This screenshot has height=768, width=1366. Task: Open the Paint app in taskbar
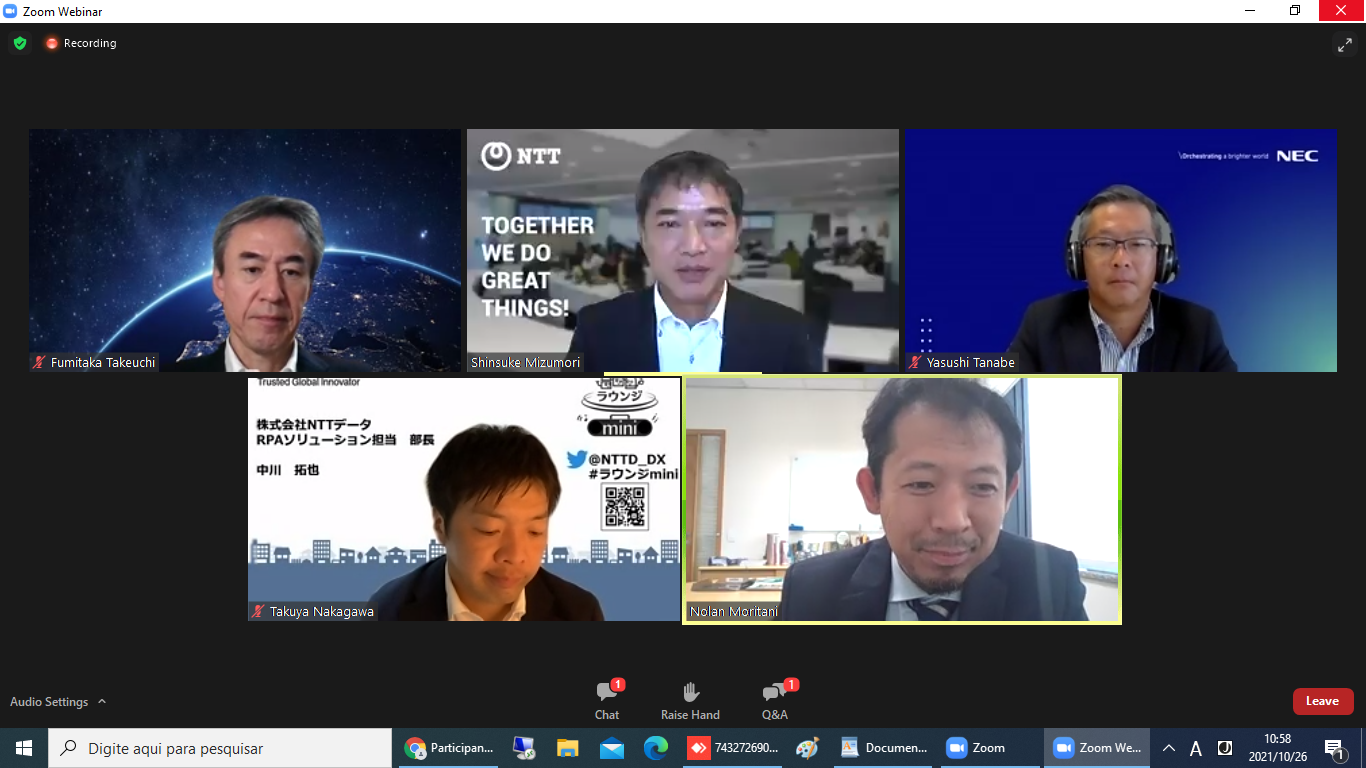[807, 748]
